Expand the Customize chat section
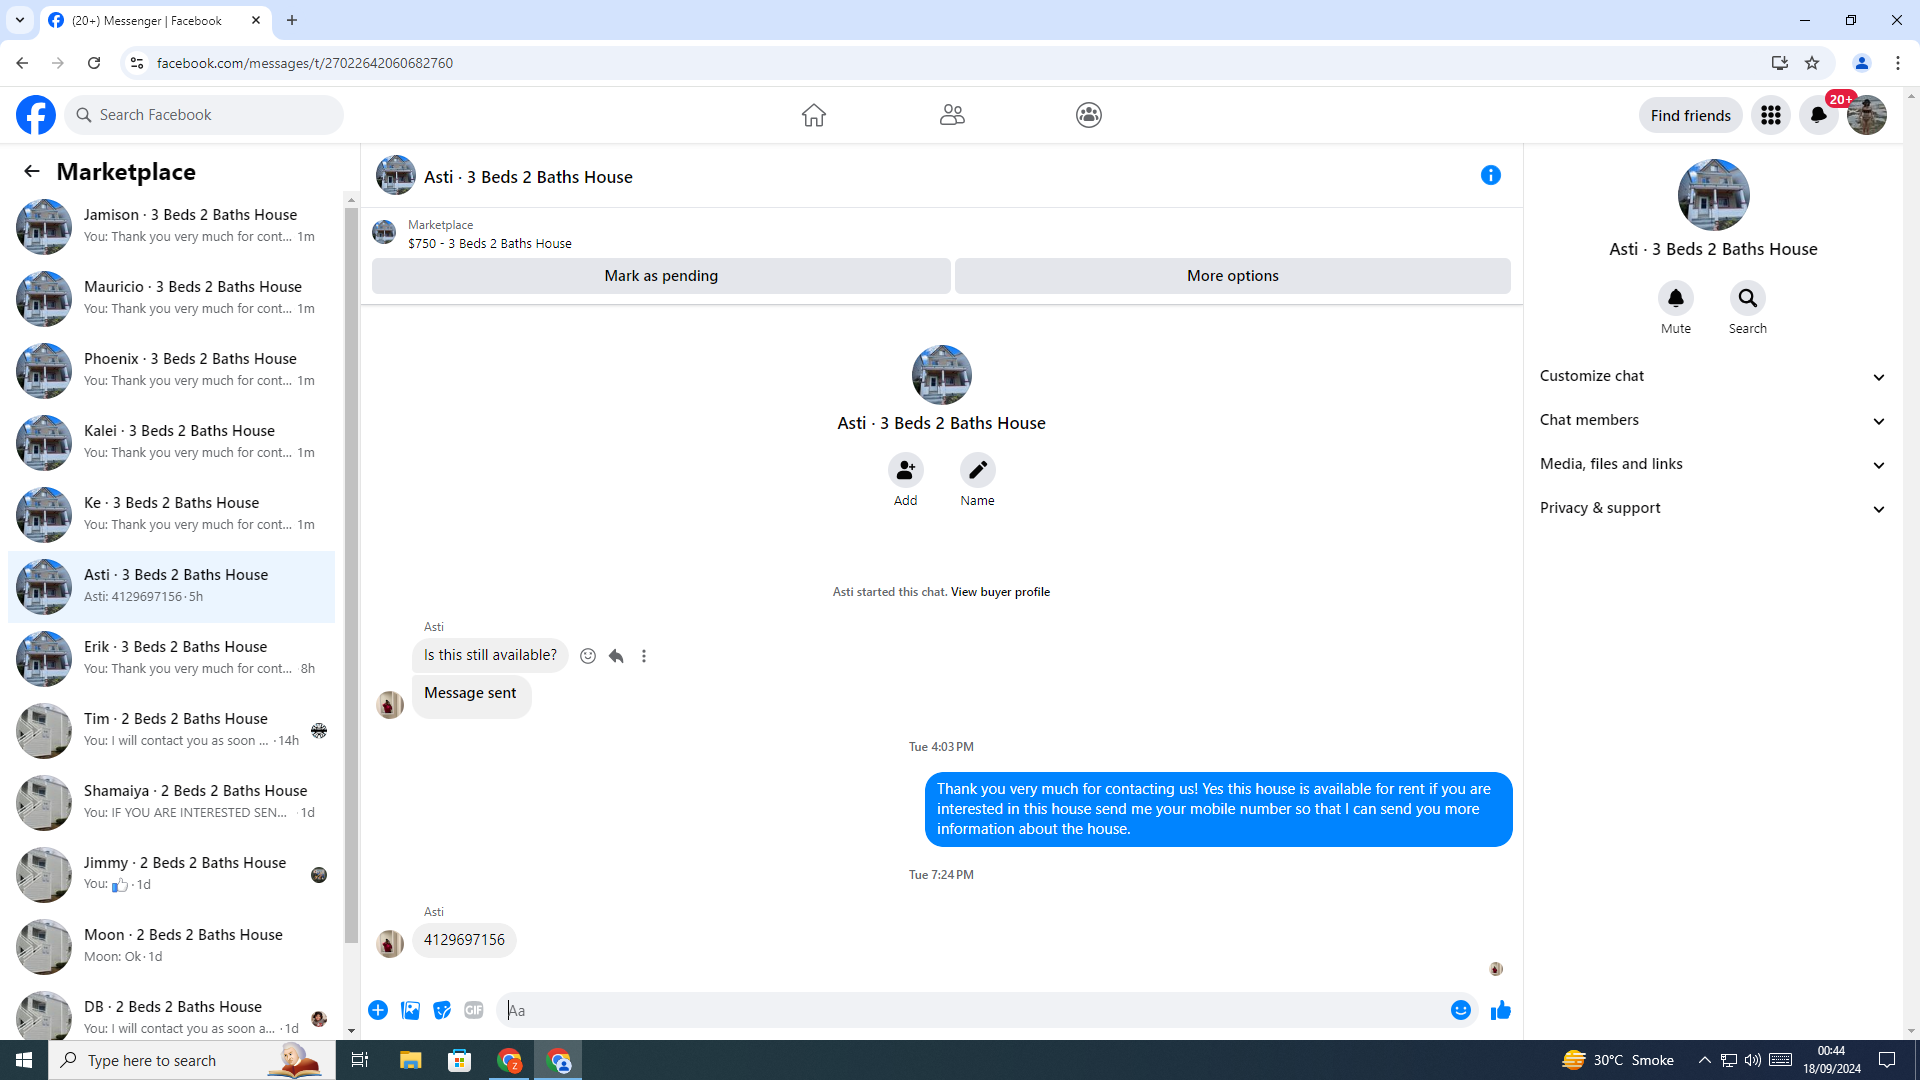The image size is (1920, 1080). (x=1712, y=376)
